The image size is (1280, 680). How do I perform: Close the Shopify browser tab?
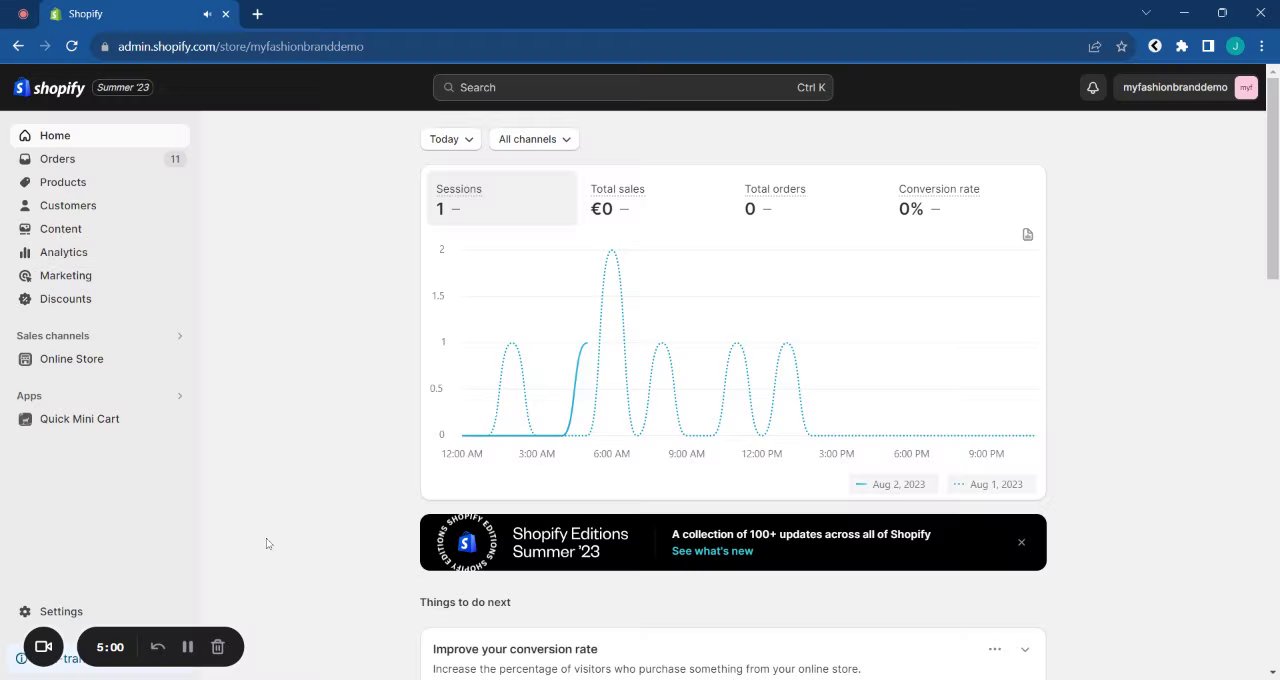tap(226, 14)
